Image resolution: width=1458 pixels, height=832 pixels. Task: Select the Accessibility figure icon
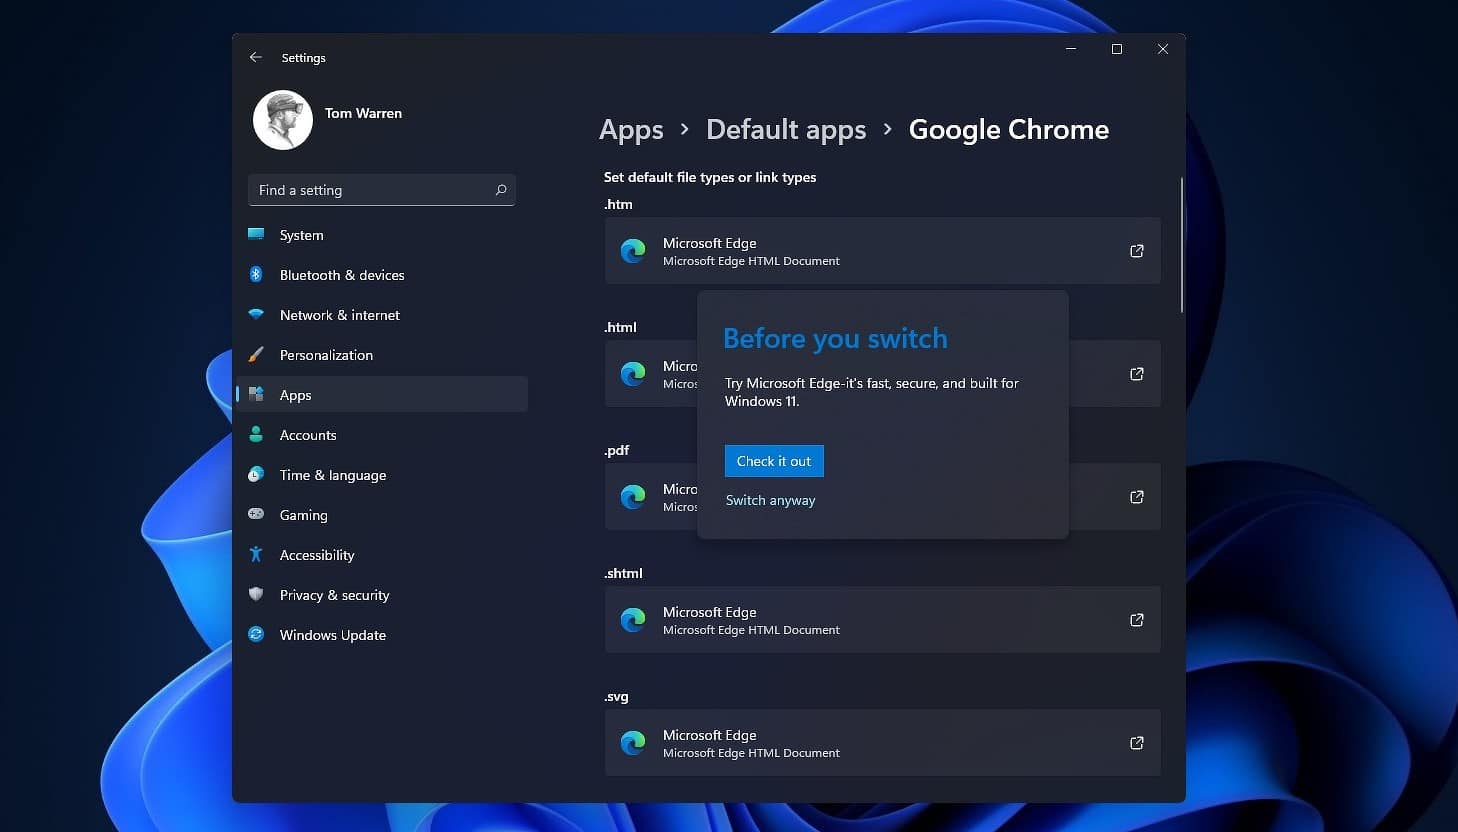(x=256, y=555)
